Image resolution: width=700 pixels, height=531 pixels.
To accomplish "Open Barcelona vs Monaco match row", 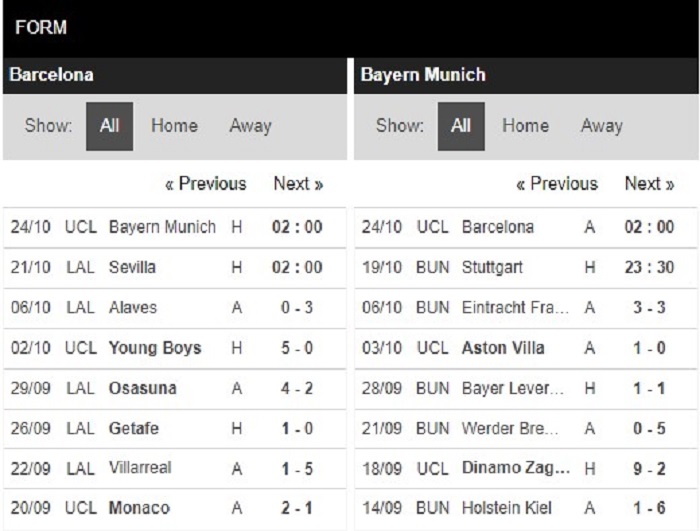I will tap(175, 508).
